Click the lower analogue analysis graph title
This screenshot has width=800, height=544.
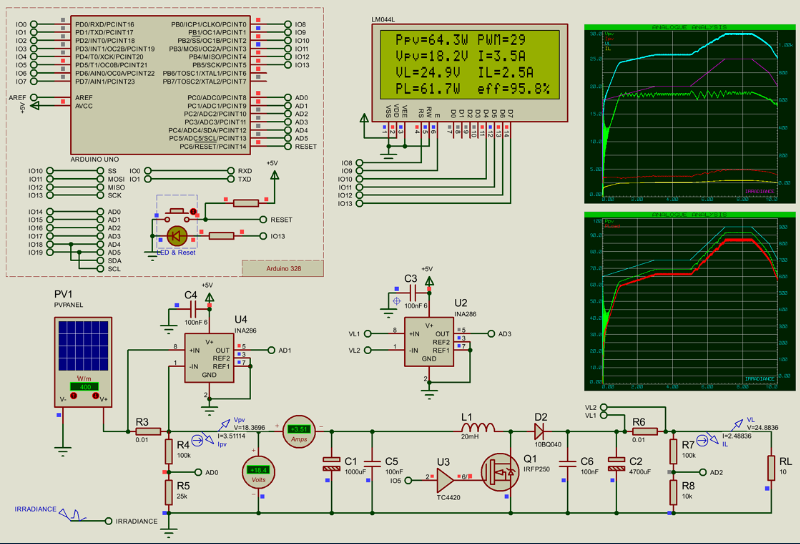point(689,215)
